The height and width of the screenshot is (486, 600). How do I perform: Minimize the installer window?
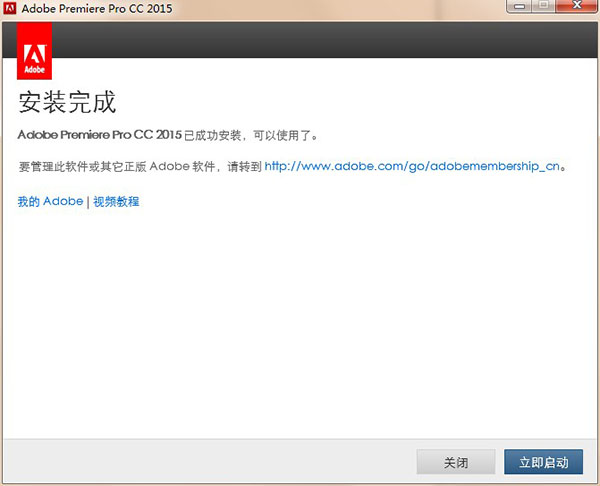[x=520, y=7]
